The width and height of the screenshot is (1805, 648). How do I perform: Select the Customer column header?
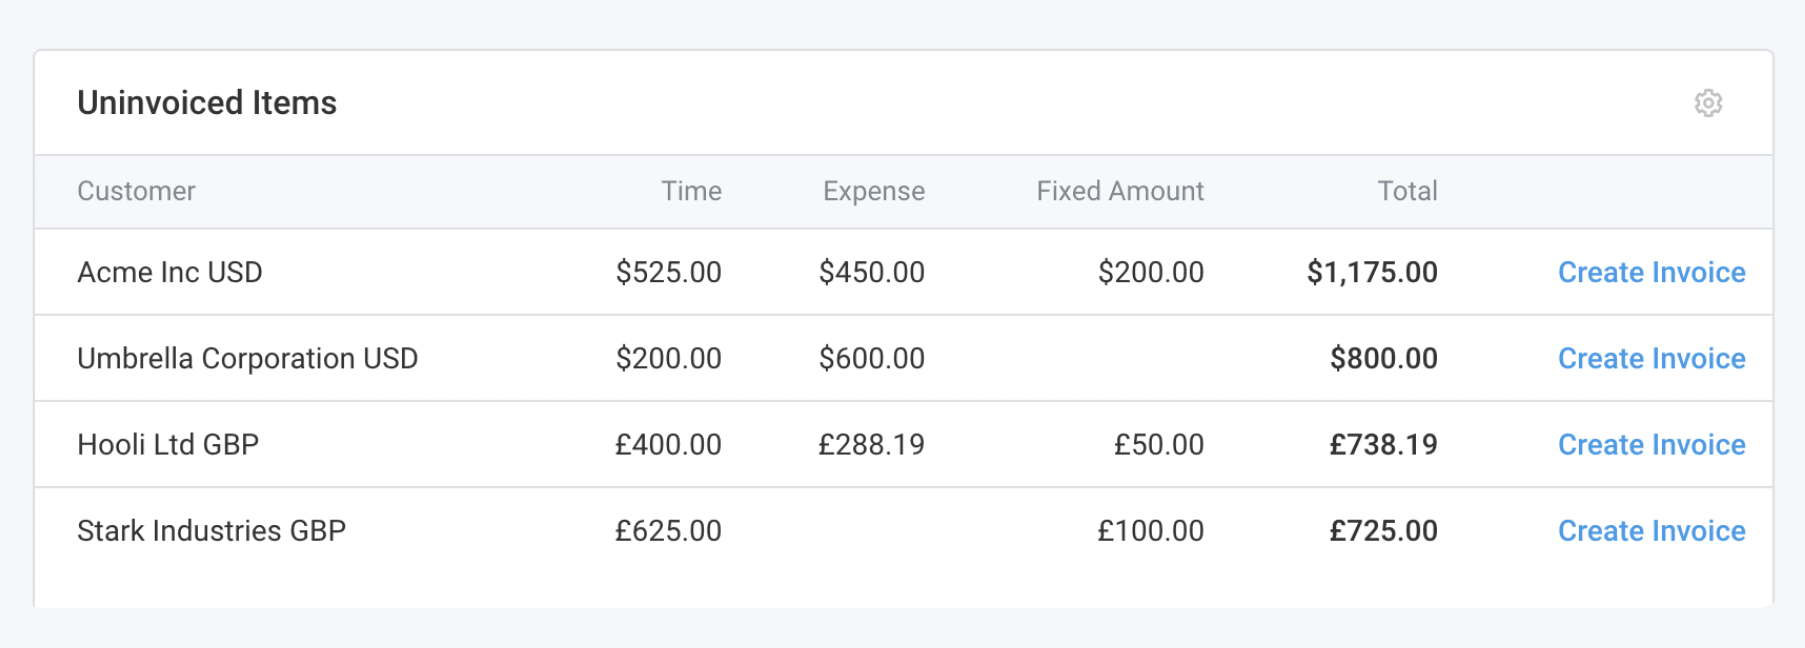click(136, 191)
